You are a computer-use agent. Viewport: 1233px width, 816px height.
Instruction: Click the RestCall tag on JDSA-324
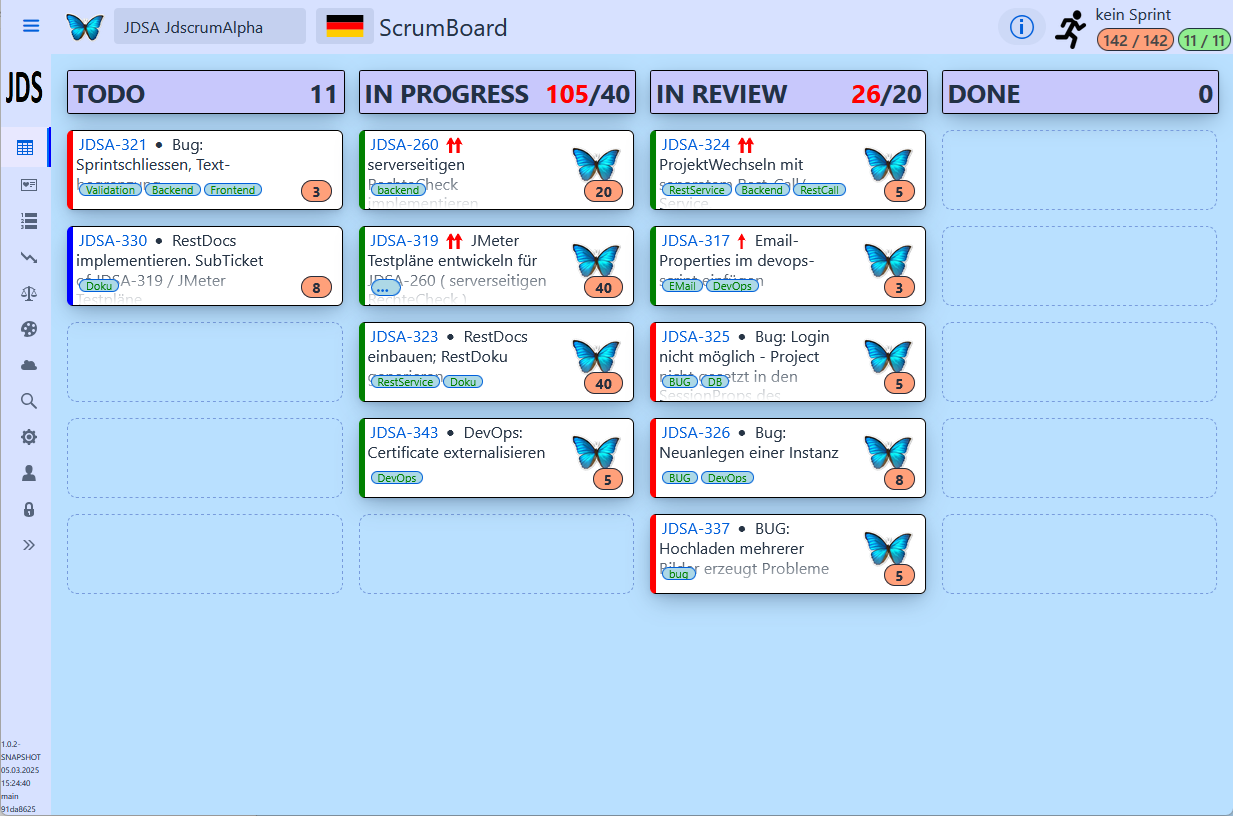point(820,190)
